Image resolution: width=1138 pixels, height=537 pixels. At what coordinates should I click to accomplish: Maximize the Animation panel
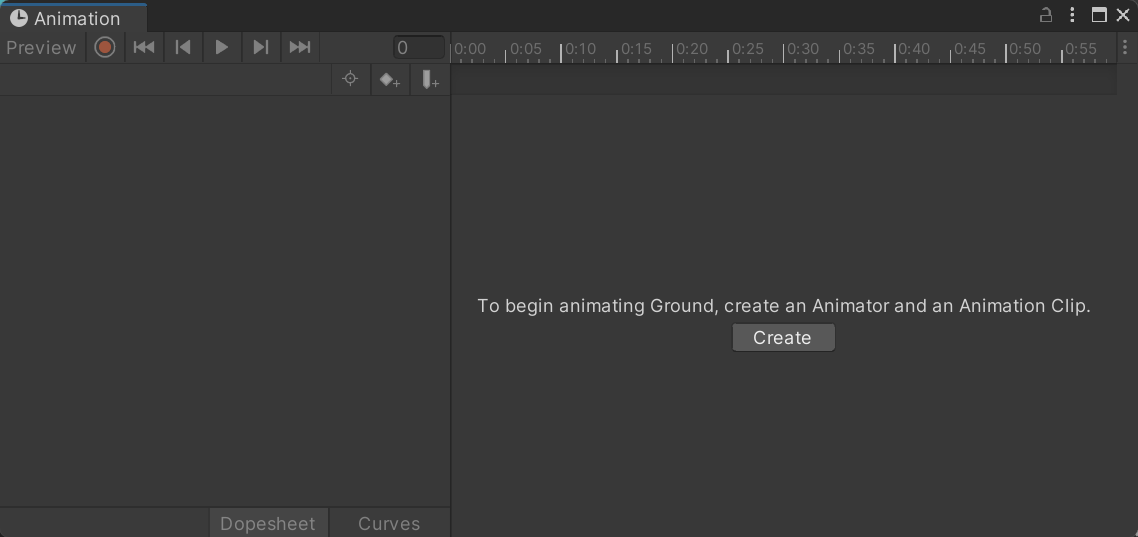(x=1099, y=15)
